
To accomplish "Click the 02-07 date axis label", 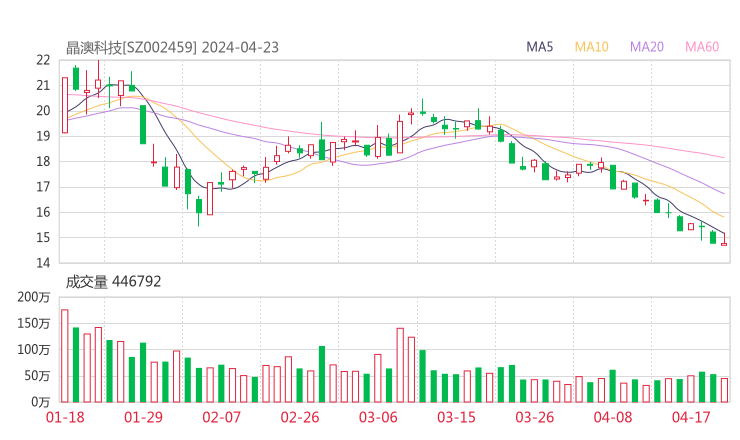I will [221, 417].
